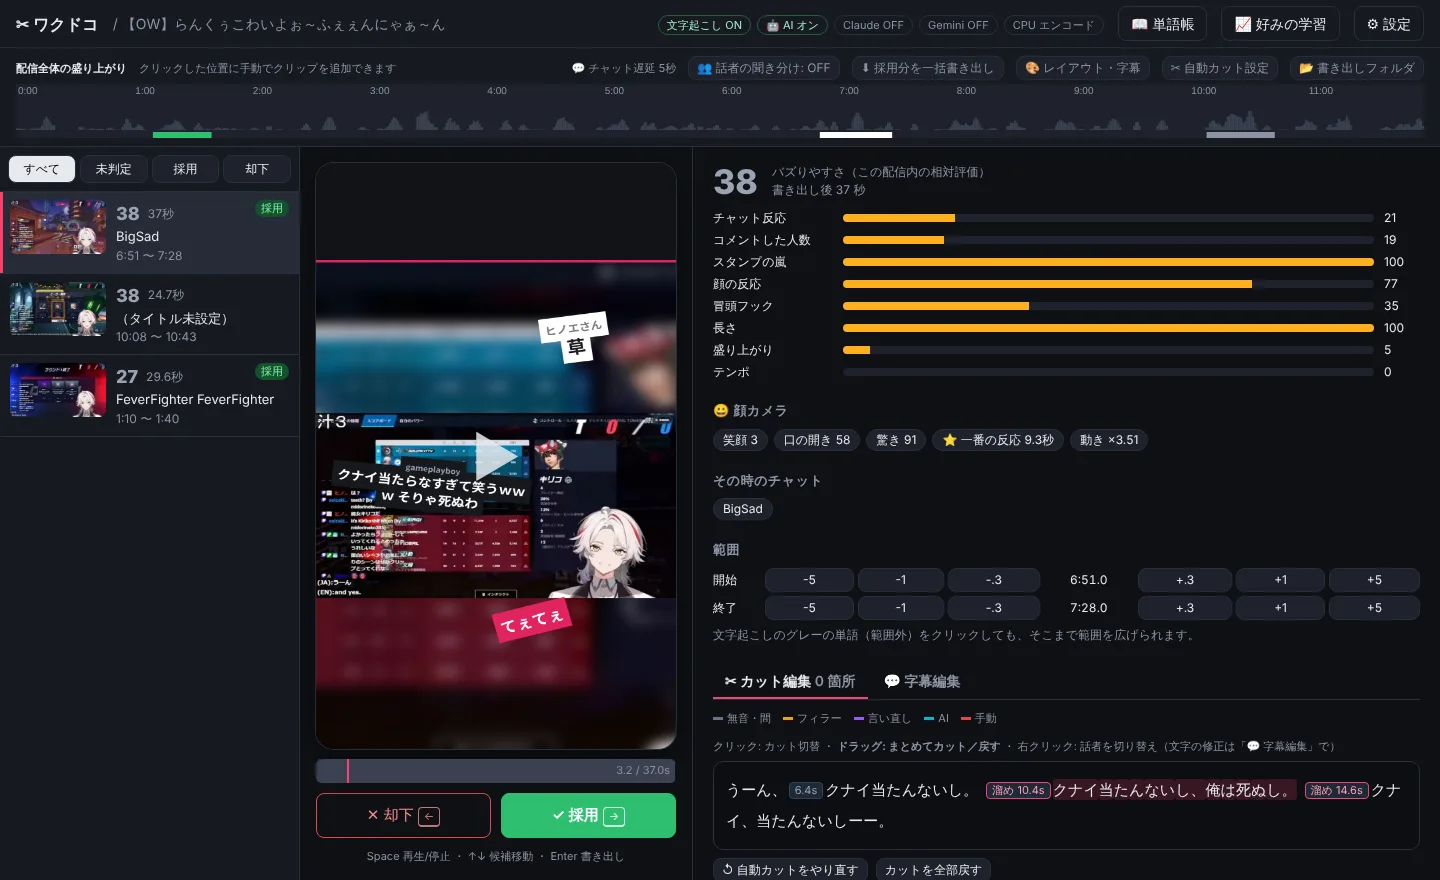Select the 採用 filter tab
This screenshot has width=1440, height=880.
pyautogui.click(x=185, y=169)
